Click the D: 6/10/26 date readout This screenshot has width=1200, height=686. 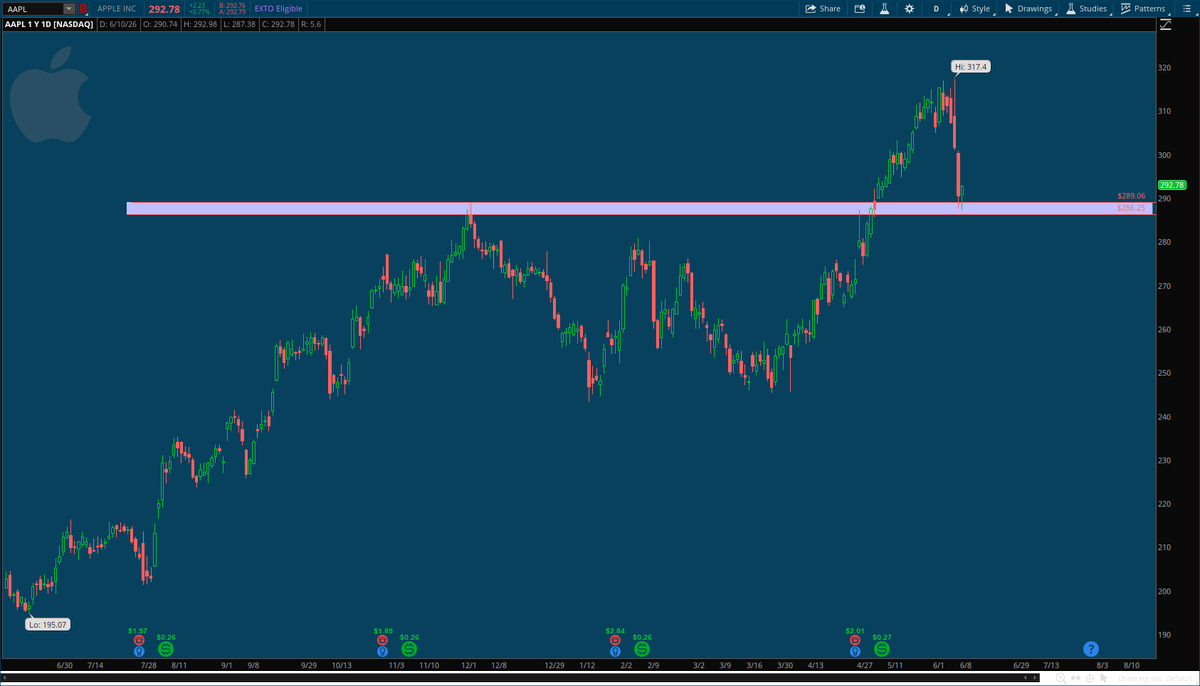coord(118,23)
